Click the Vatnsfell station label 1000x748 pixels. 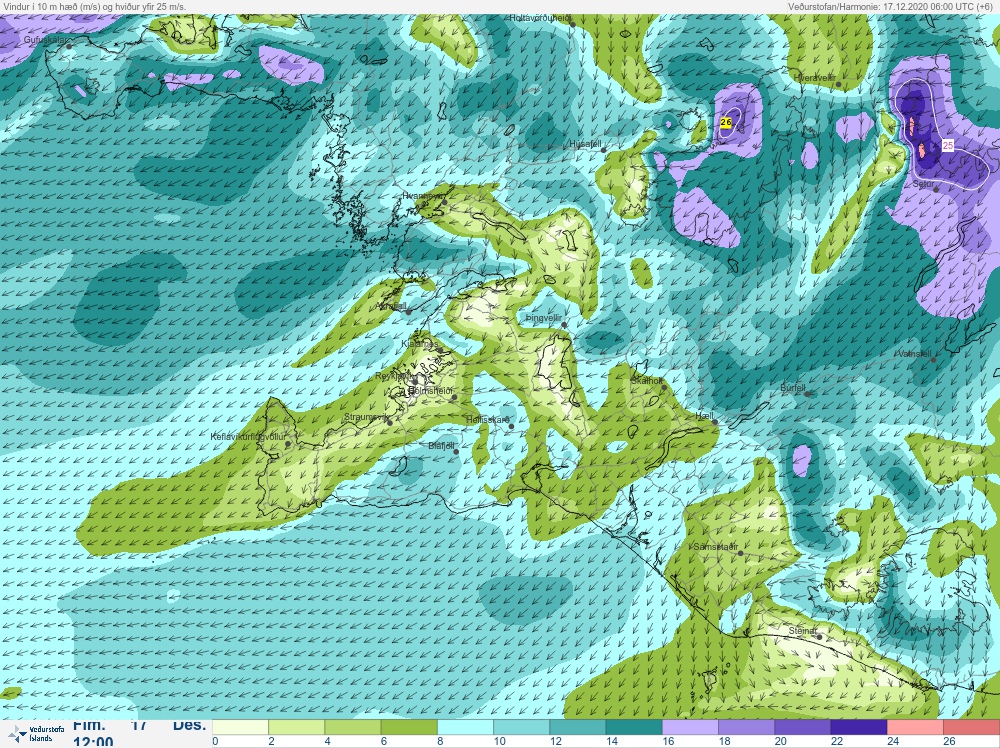(915, 353)
